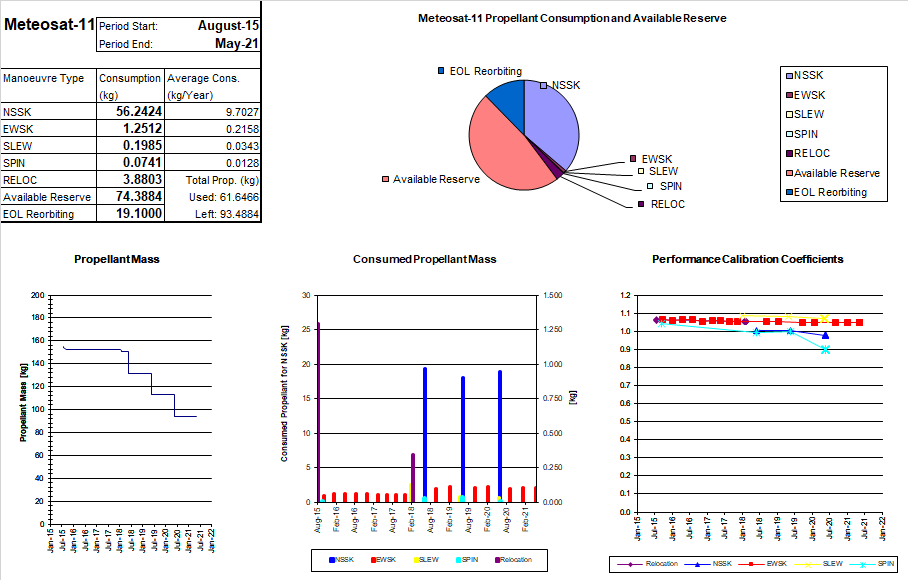
Task: Click the pie chart title about Propellant Consumption
Action: click(x=572, y=19)
